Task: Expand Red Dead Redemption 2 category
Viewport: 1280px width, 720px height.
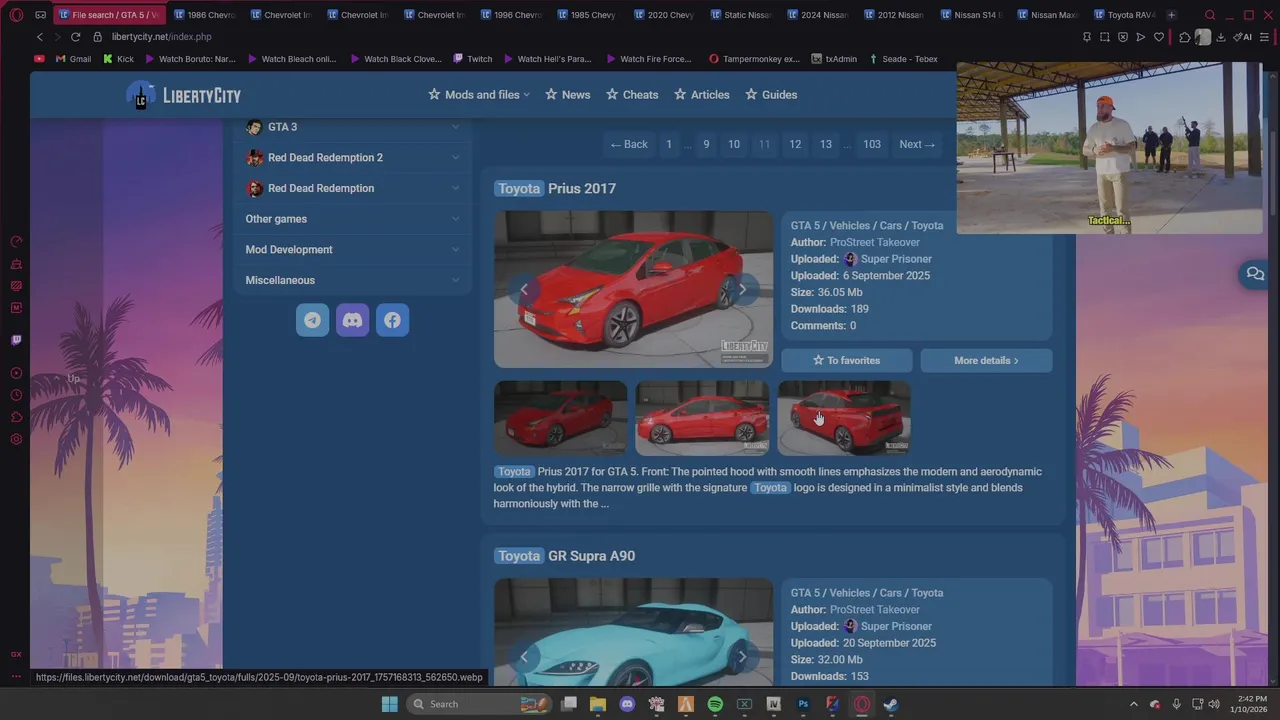Action: point(352,157)
